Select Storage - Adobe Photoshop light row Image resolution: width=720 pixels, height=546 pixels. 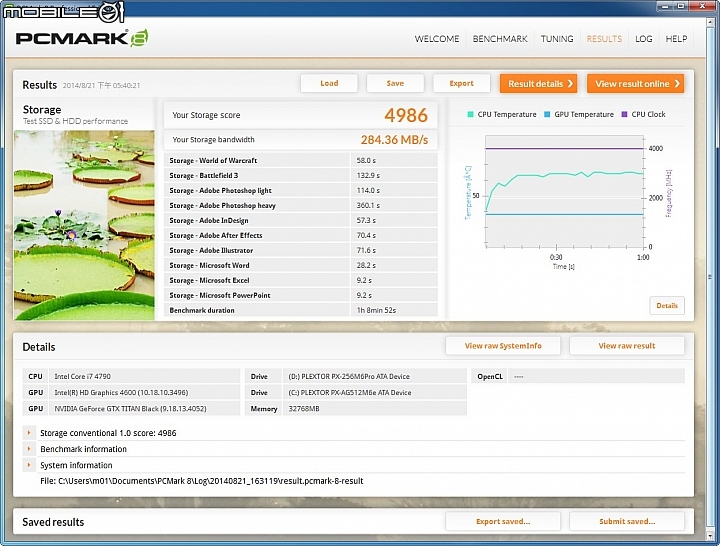[301, 191]
